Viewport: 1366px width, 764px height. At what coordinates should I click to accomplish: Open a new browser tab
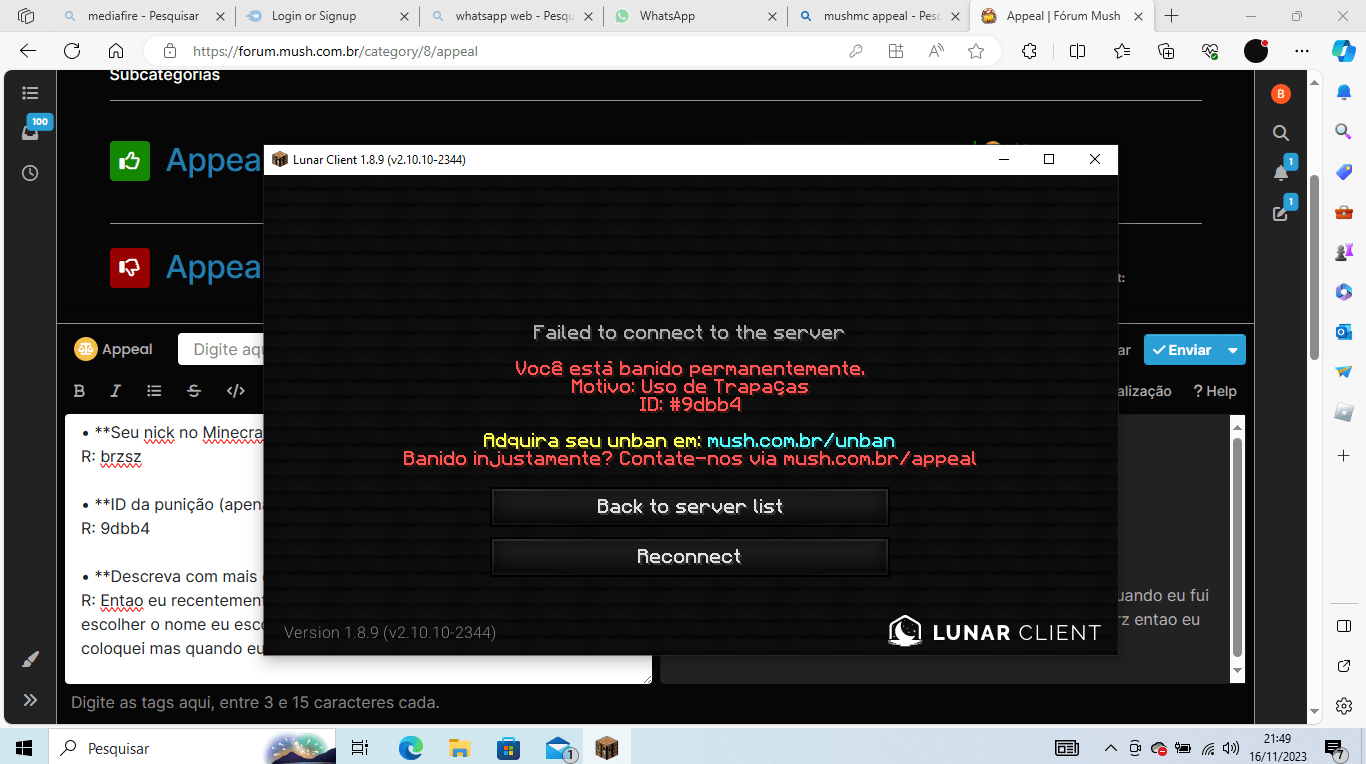[1172, 16]
